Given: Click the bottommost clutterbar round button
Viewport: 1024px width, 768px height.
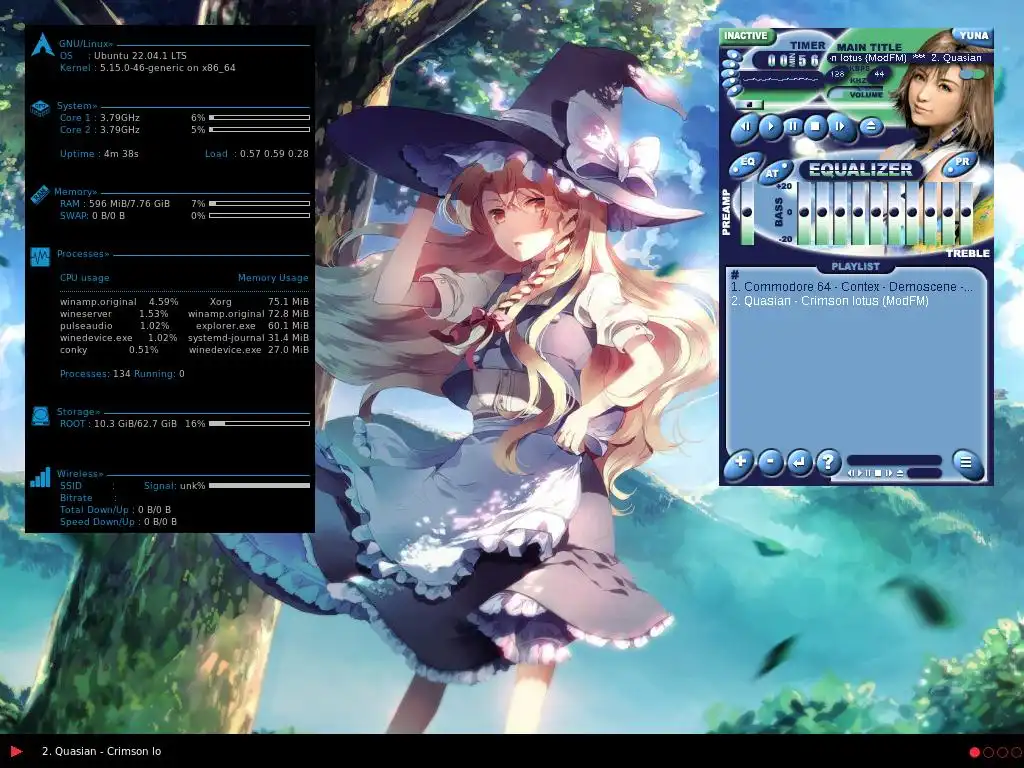Looking at the screenshot, I should click(x=734, y=90).
